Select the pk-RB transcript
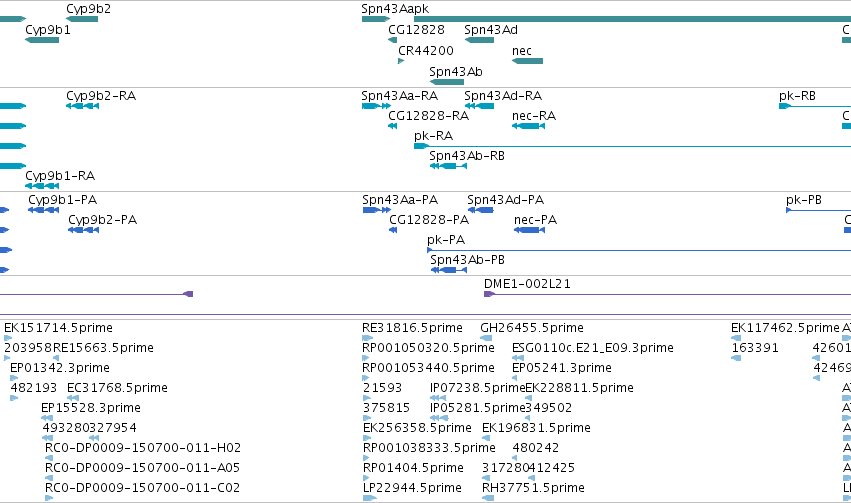The width and height of the screenshot is (851, 503). pos(815,106)
